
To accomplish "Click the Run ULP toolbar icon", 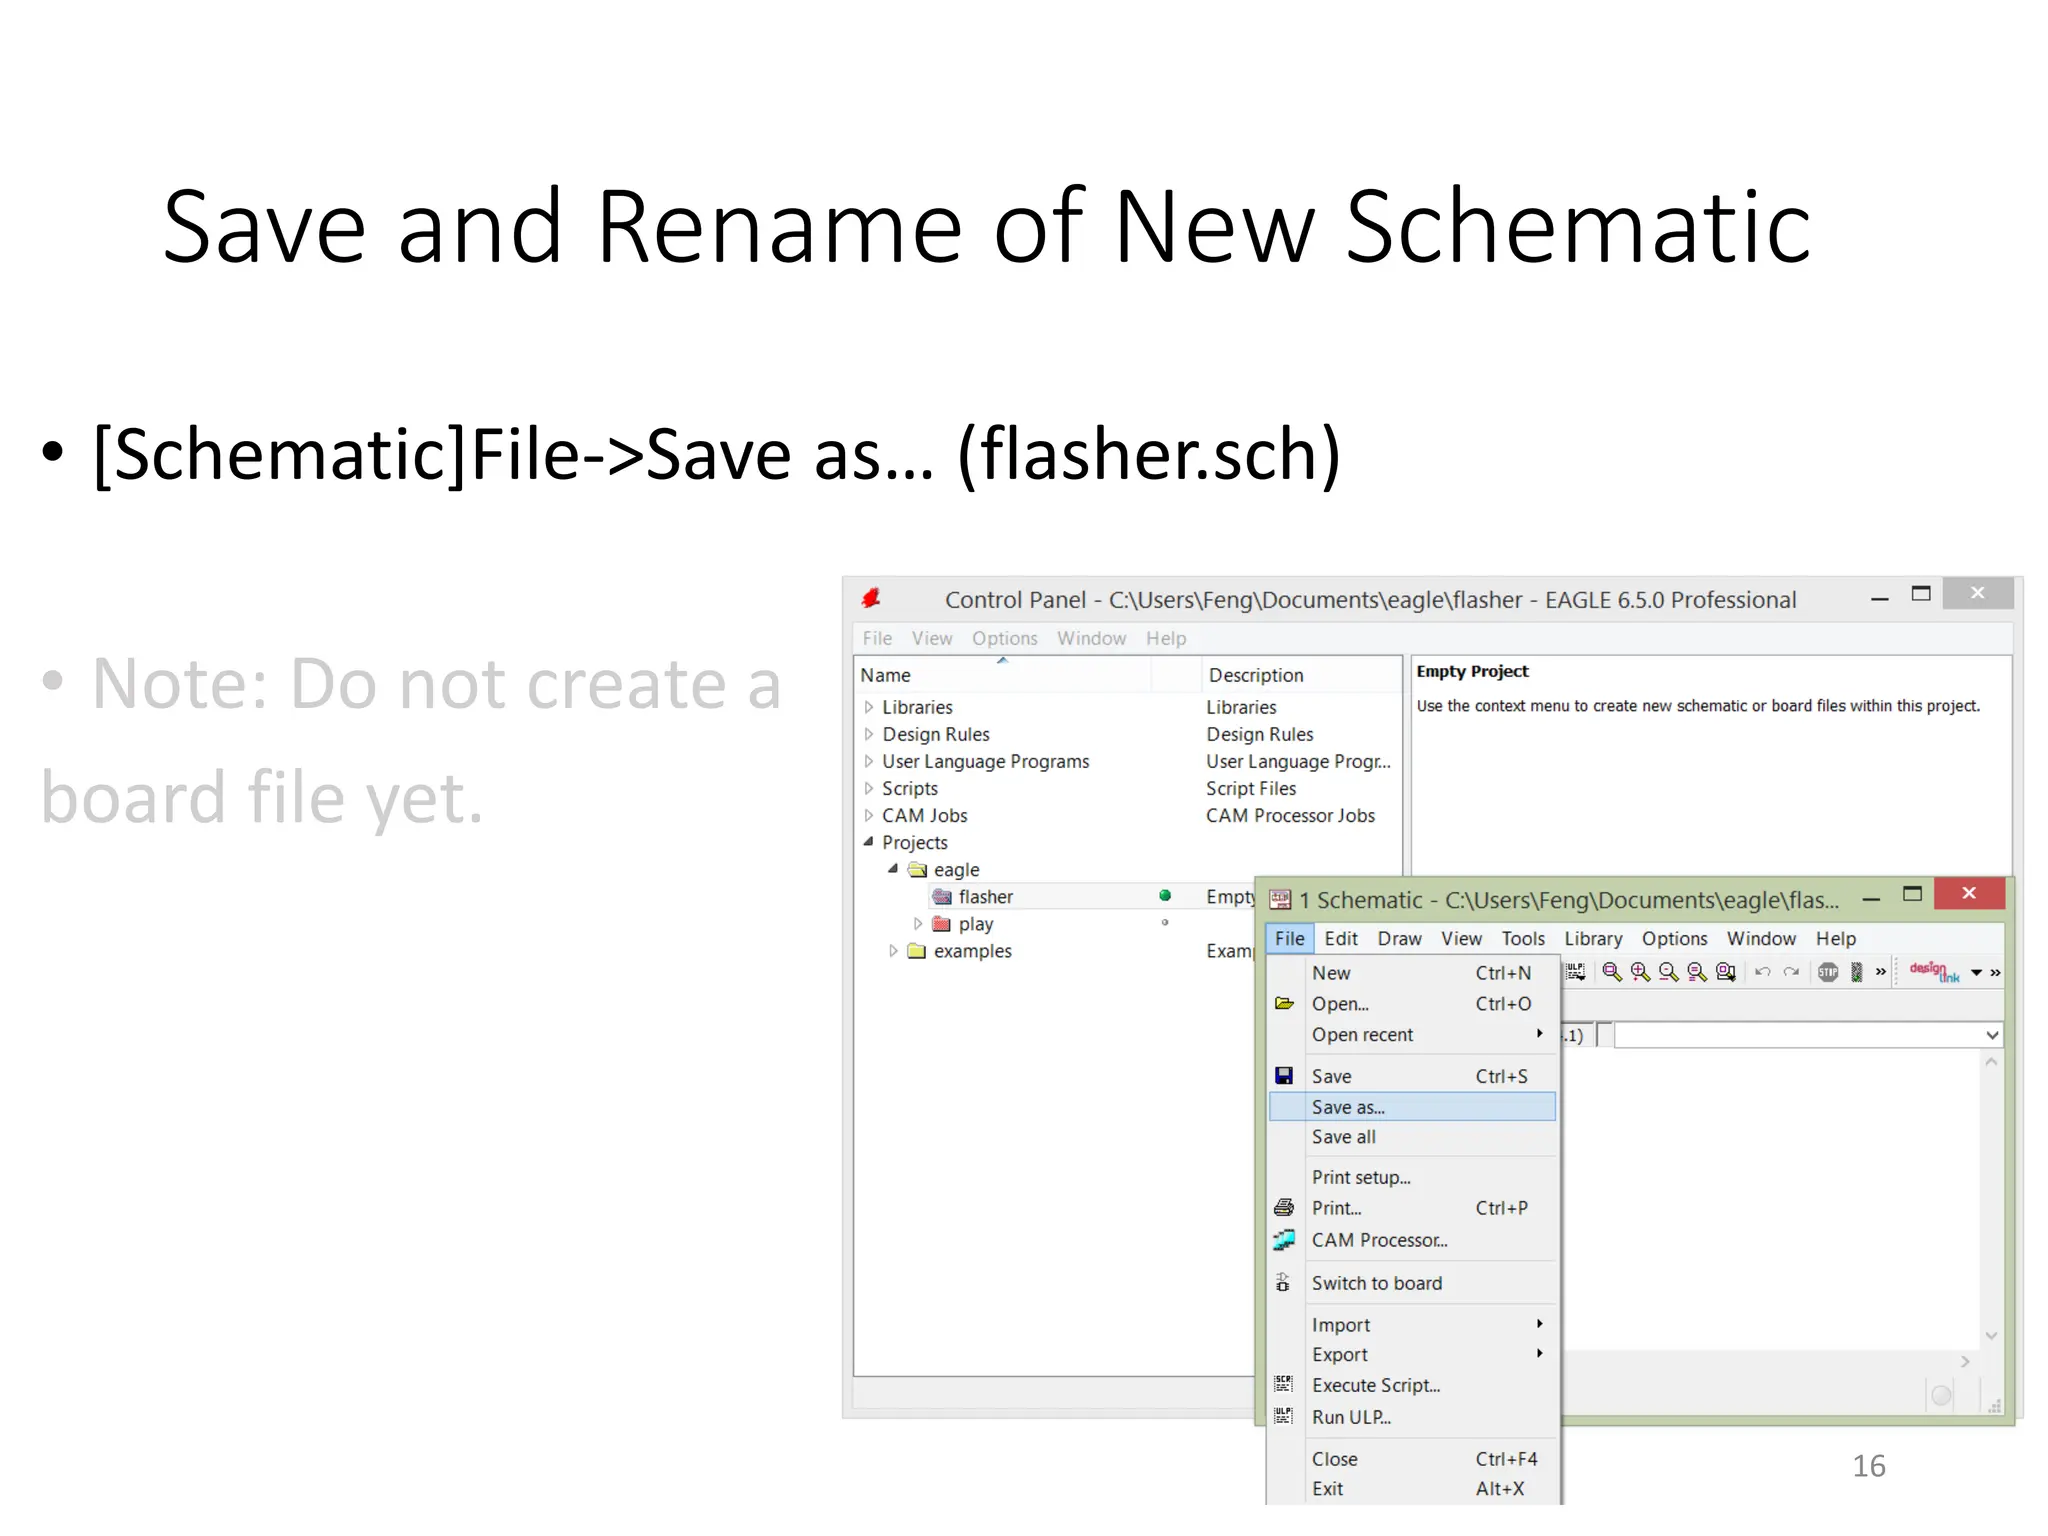I will pos(1576,972).
